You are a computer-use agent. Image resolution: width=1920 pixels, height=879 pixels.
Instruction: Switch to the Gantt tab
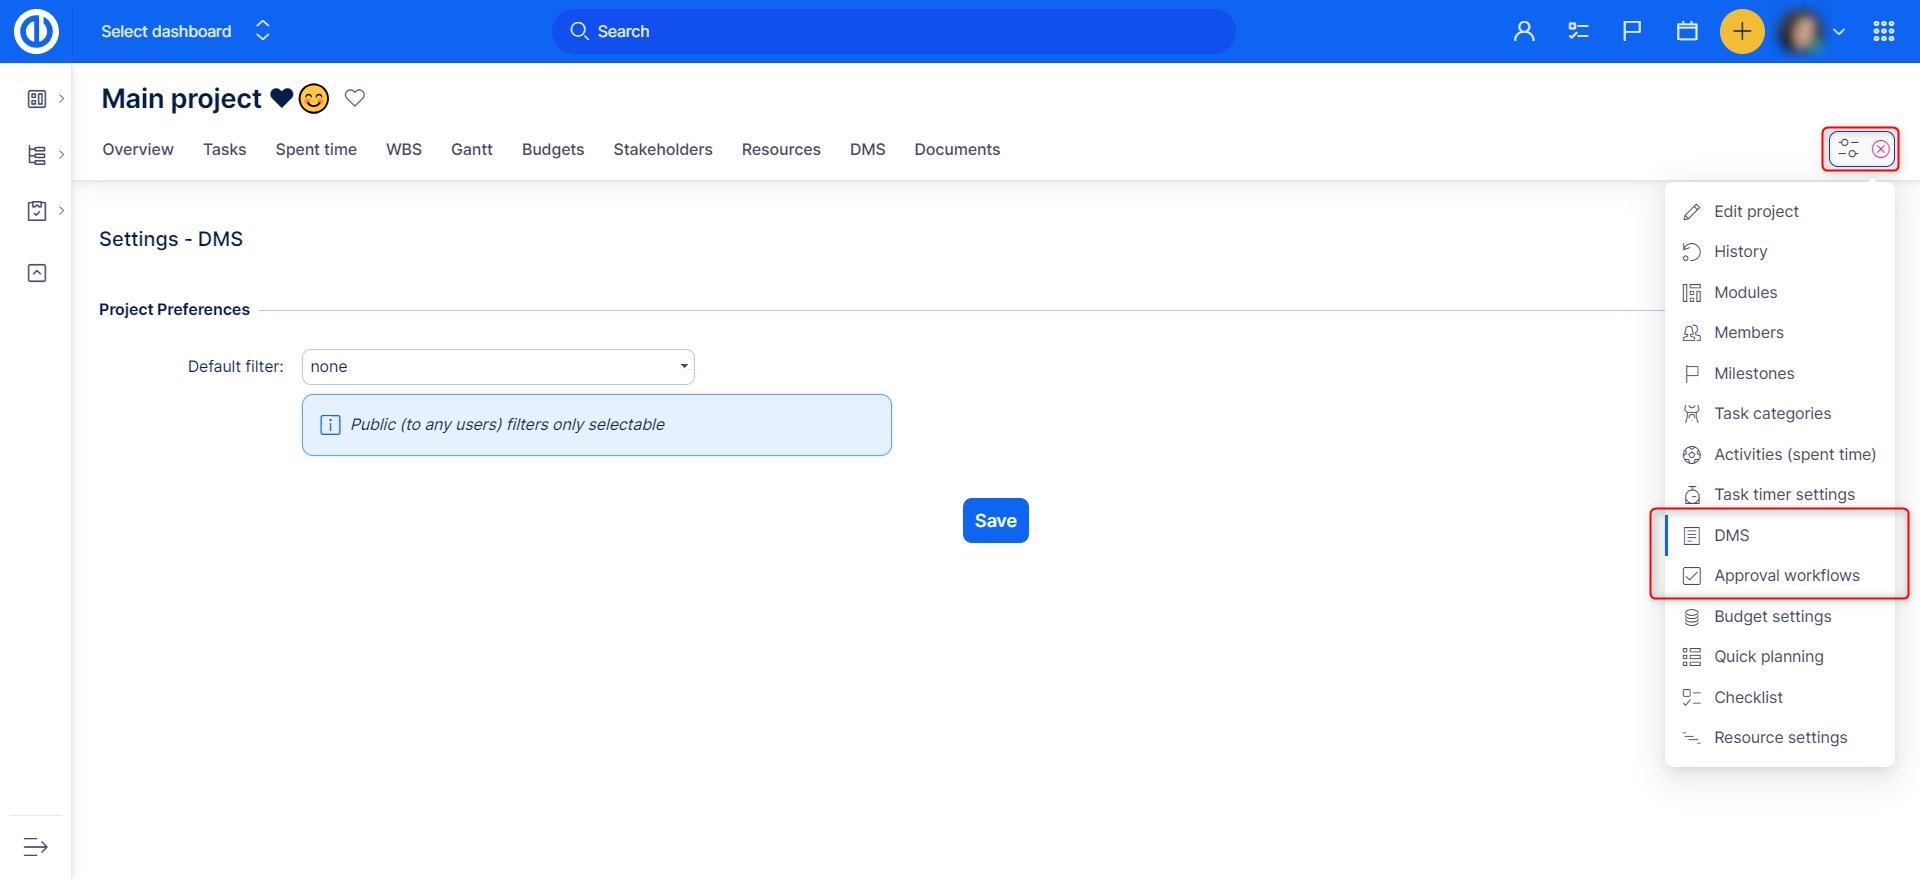(x=471, y=149)
